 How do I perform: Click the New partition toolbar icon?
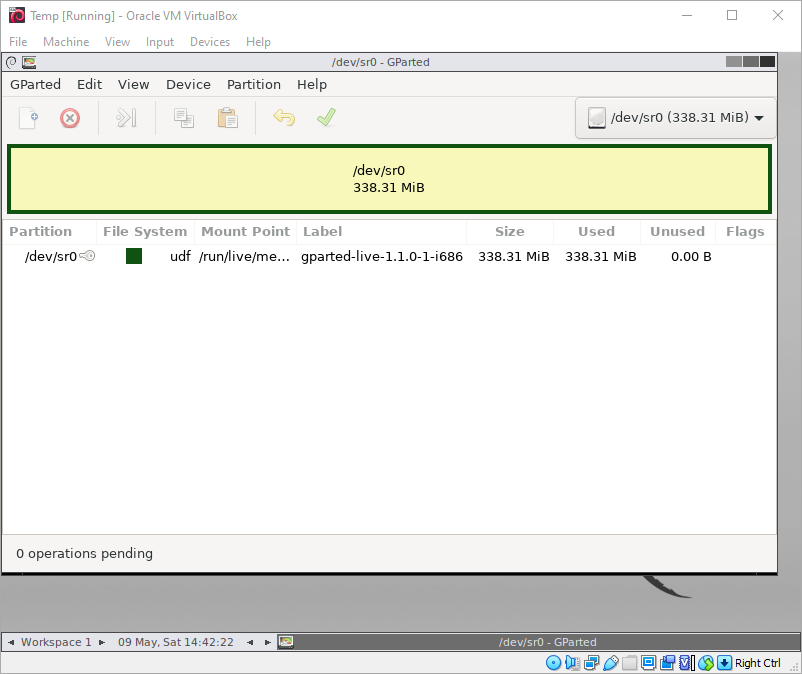click(29, 118)
